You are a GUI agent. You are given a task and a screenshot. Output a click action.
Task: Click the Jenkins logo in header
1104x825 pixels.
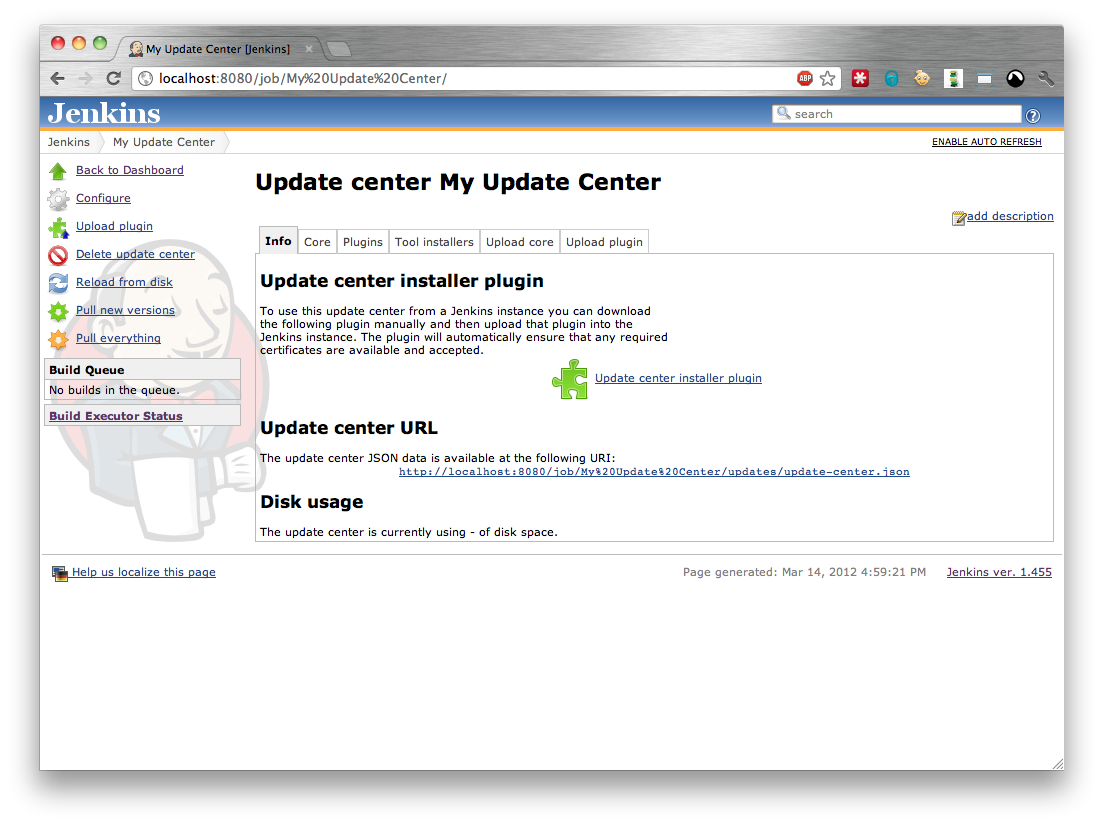[104, 113]
